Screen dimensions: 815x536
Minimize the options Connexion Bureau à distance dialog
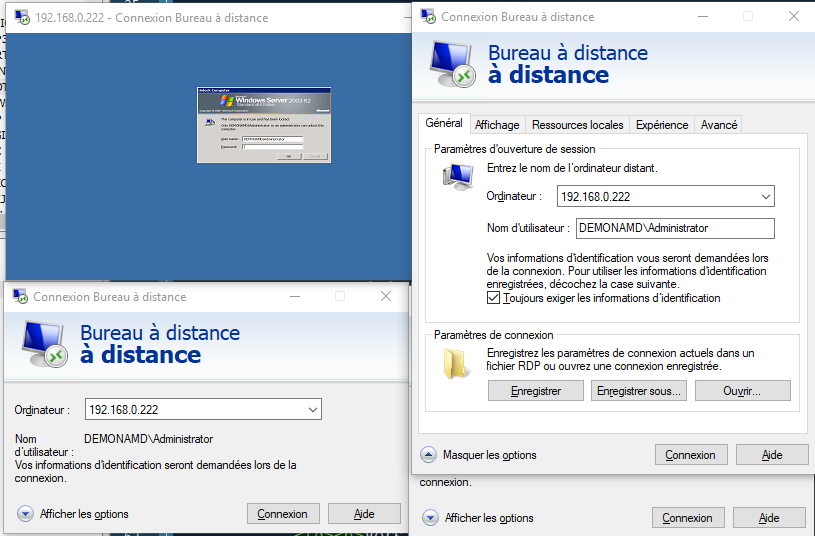click(703, 17)
